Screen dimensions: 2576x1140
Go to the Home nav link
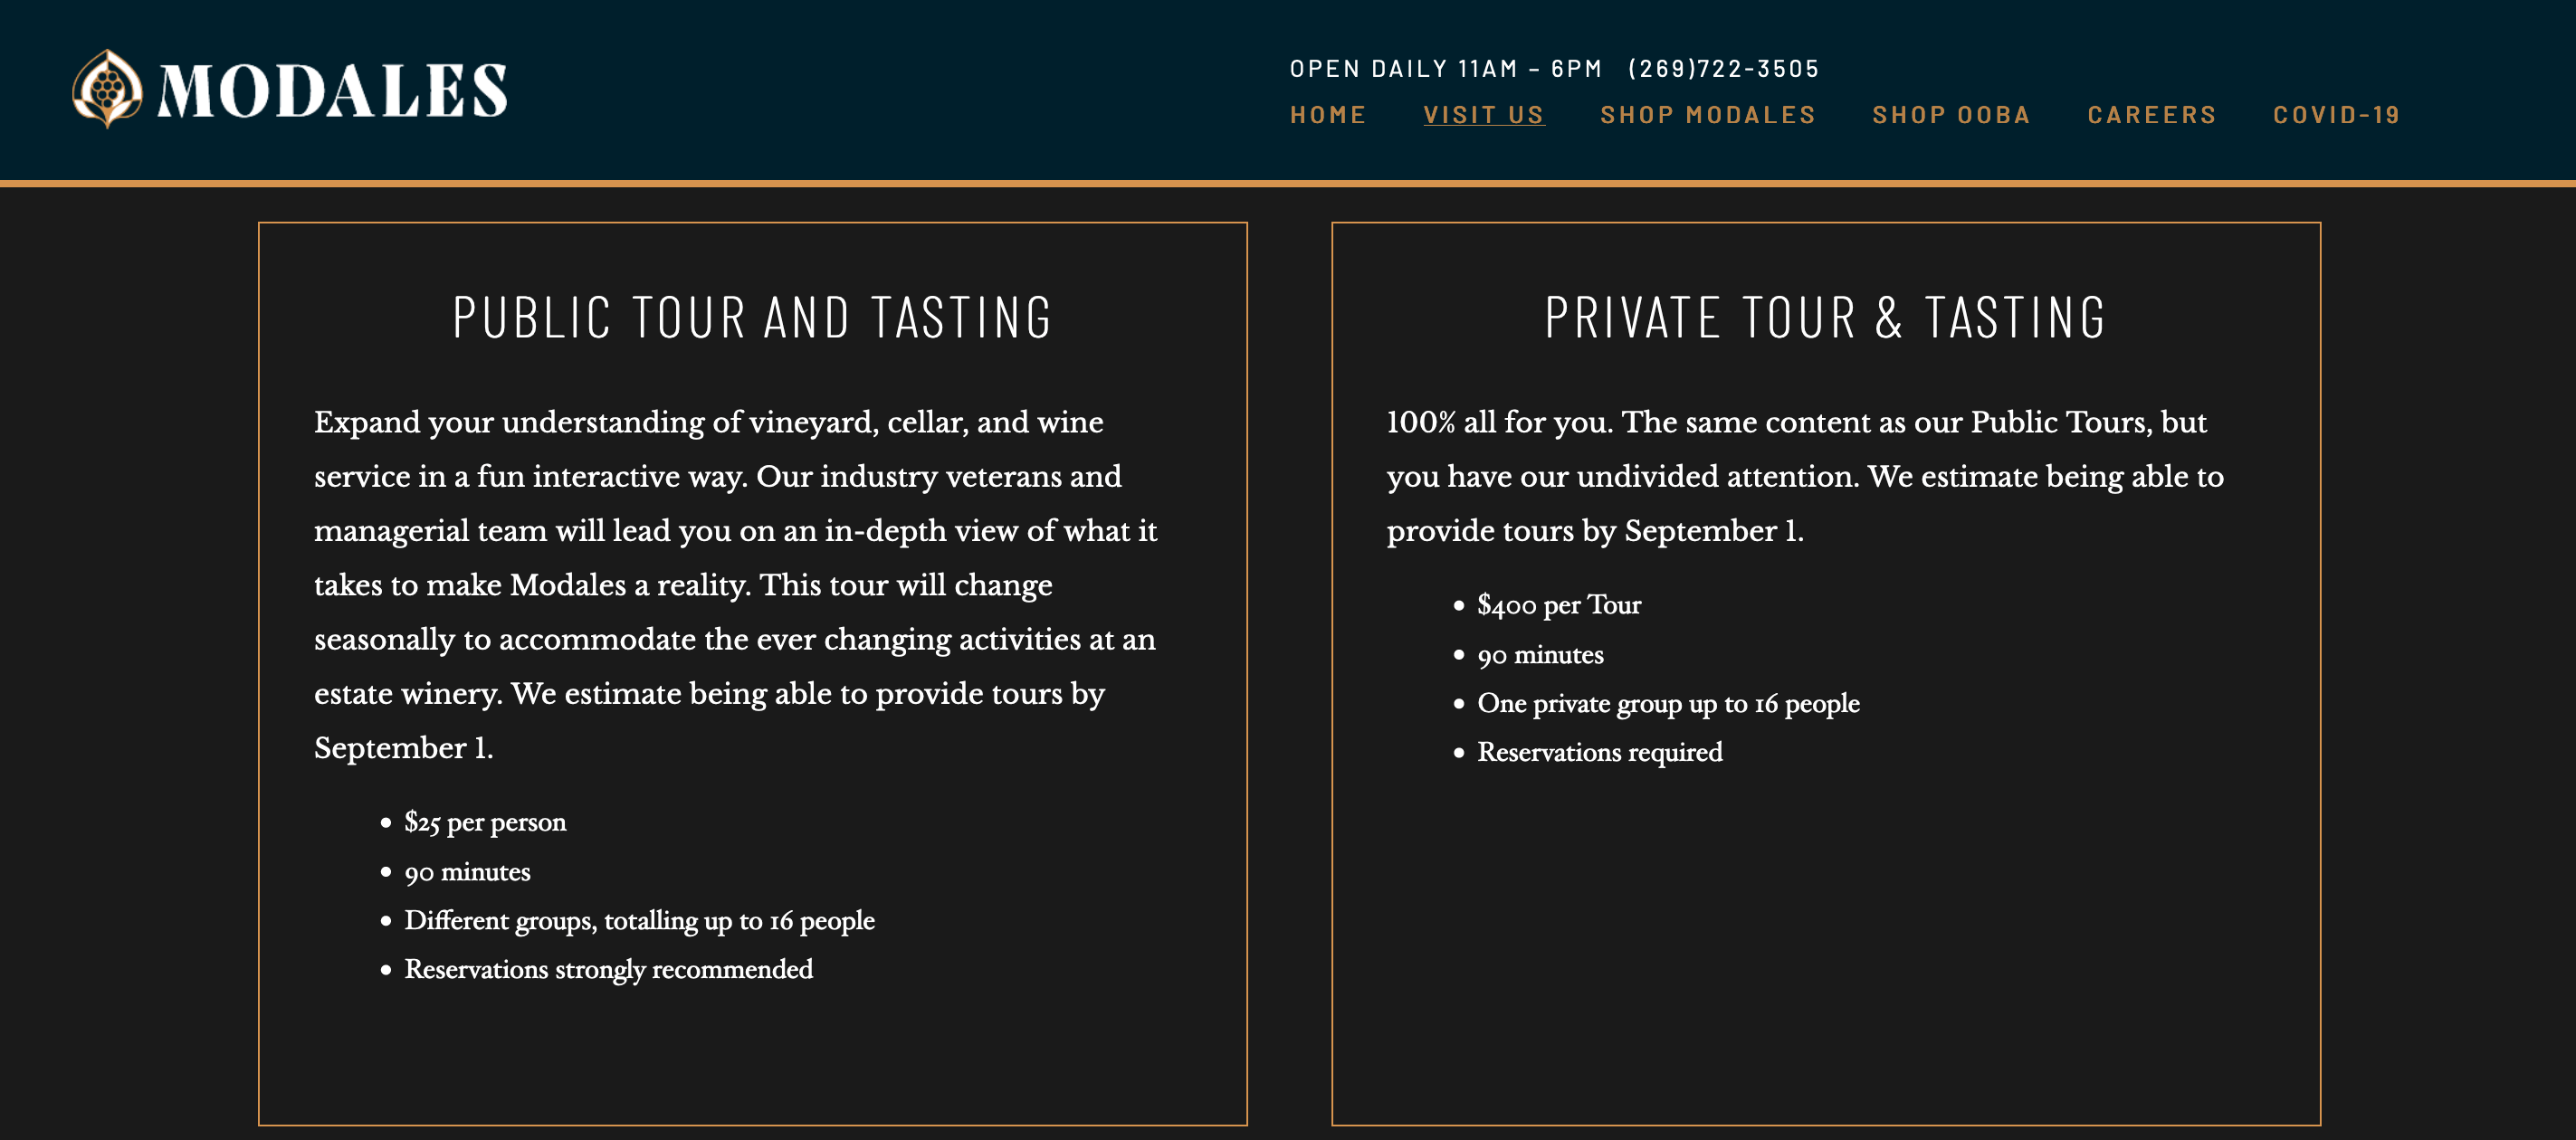(1328, 115)
